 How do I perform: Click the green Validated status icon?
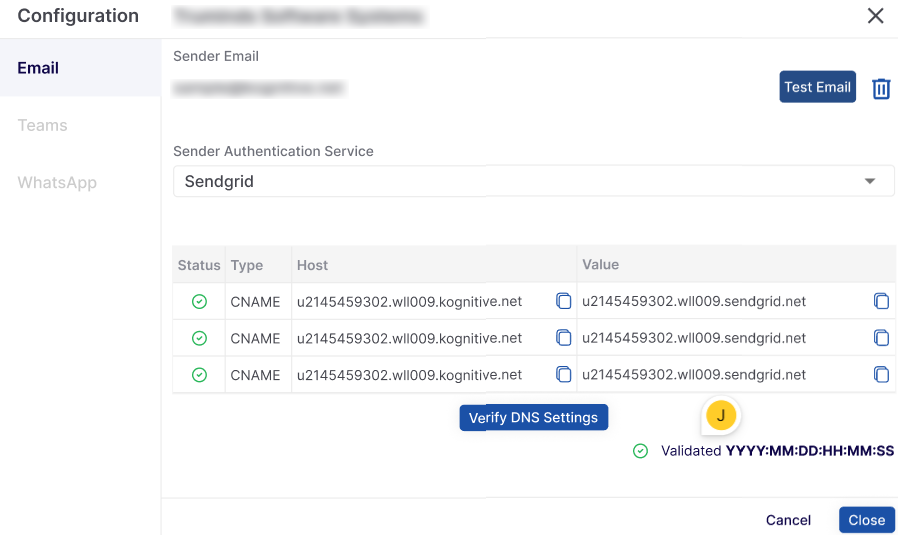coord(640,451)
